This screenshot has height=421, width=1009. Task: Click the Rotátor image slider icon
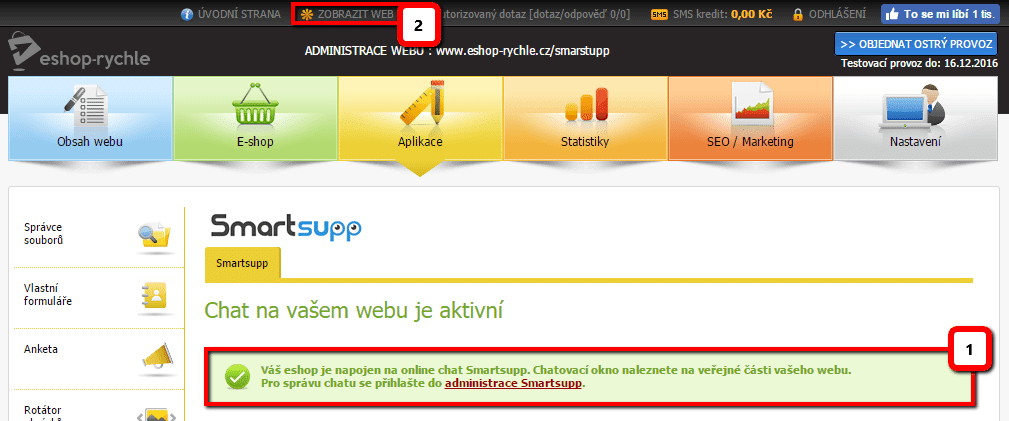[x=156, y=414]
